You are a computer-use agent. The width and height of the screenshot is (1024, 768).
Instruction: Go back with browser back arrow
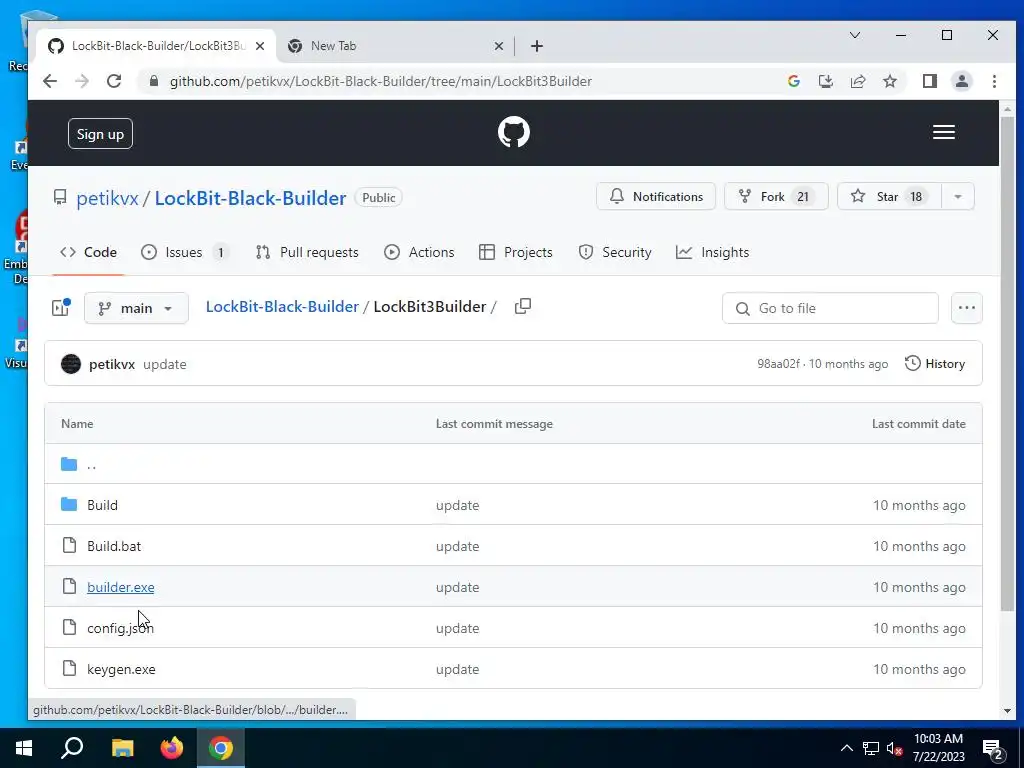[x=50, y=81]
